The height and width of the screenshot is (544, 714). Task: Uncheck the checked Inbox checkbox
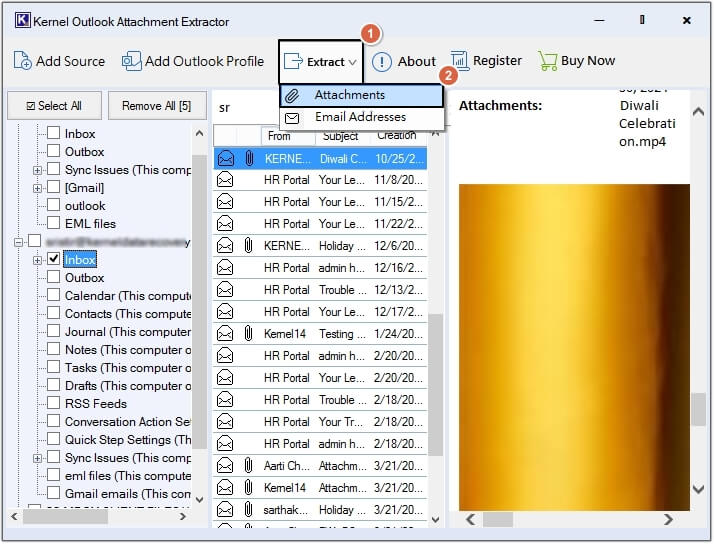[54, 259]
